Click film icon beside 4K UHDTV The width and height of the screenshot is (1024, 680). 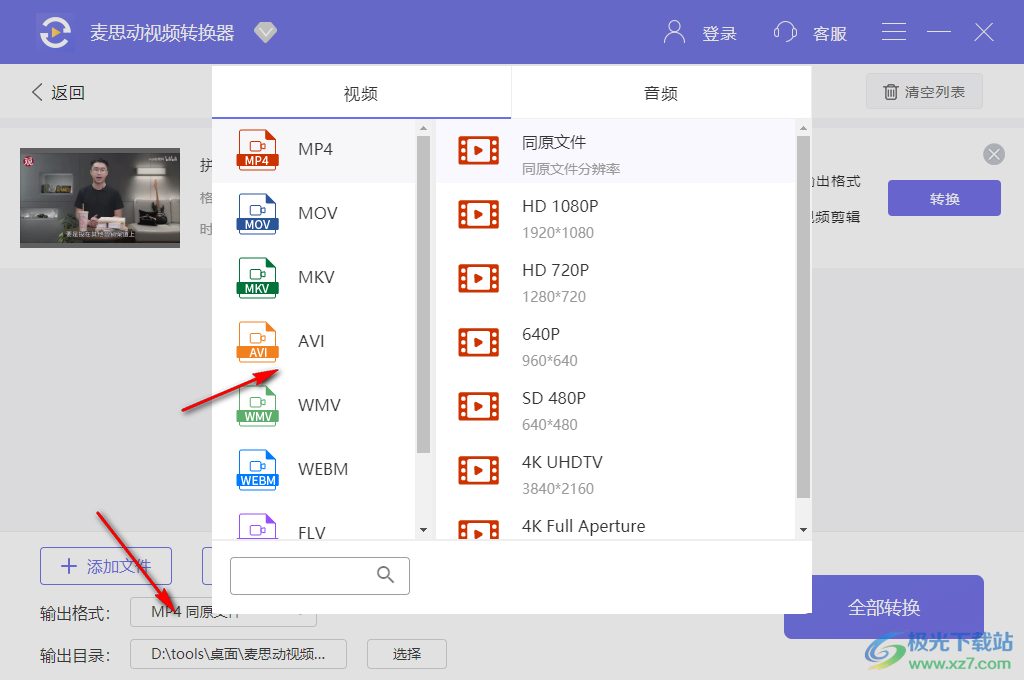(x=478, y=470)
